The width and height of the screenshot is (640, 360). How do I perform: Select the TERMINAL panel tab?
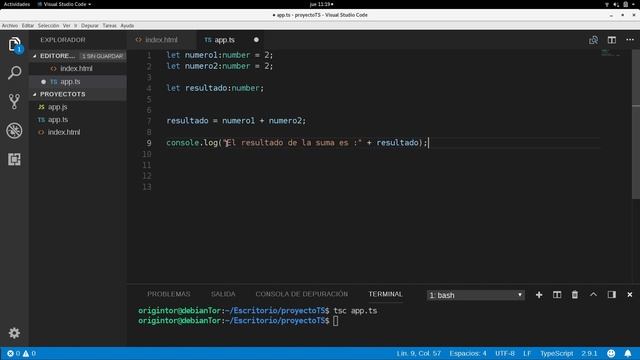pyautogui.click(x=385, y=294)
